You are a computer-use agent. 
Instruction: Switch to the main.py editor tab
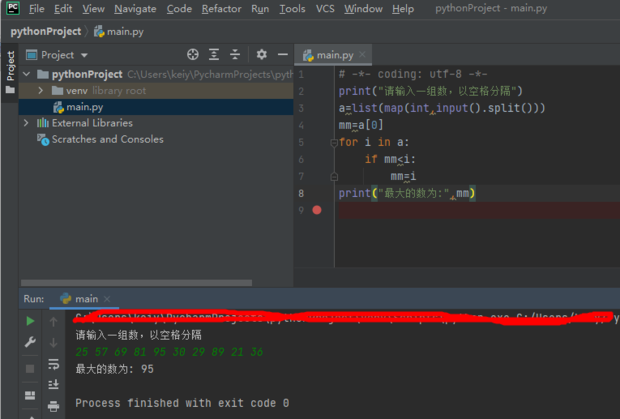click(x=334, y=55)
